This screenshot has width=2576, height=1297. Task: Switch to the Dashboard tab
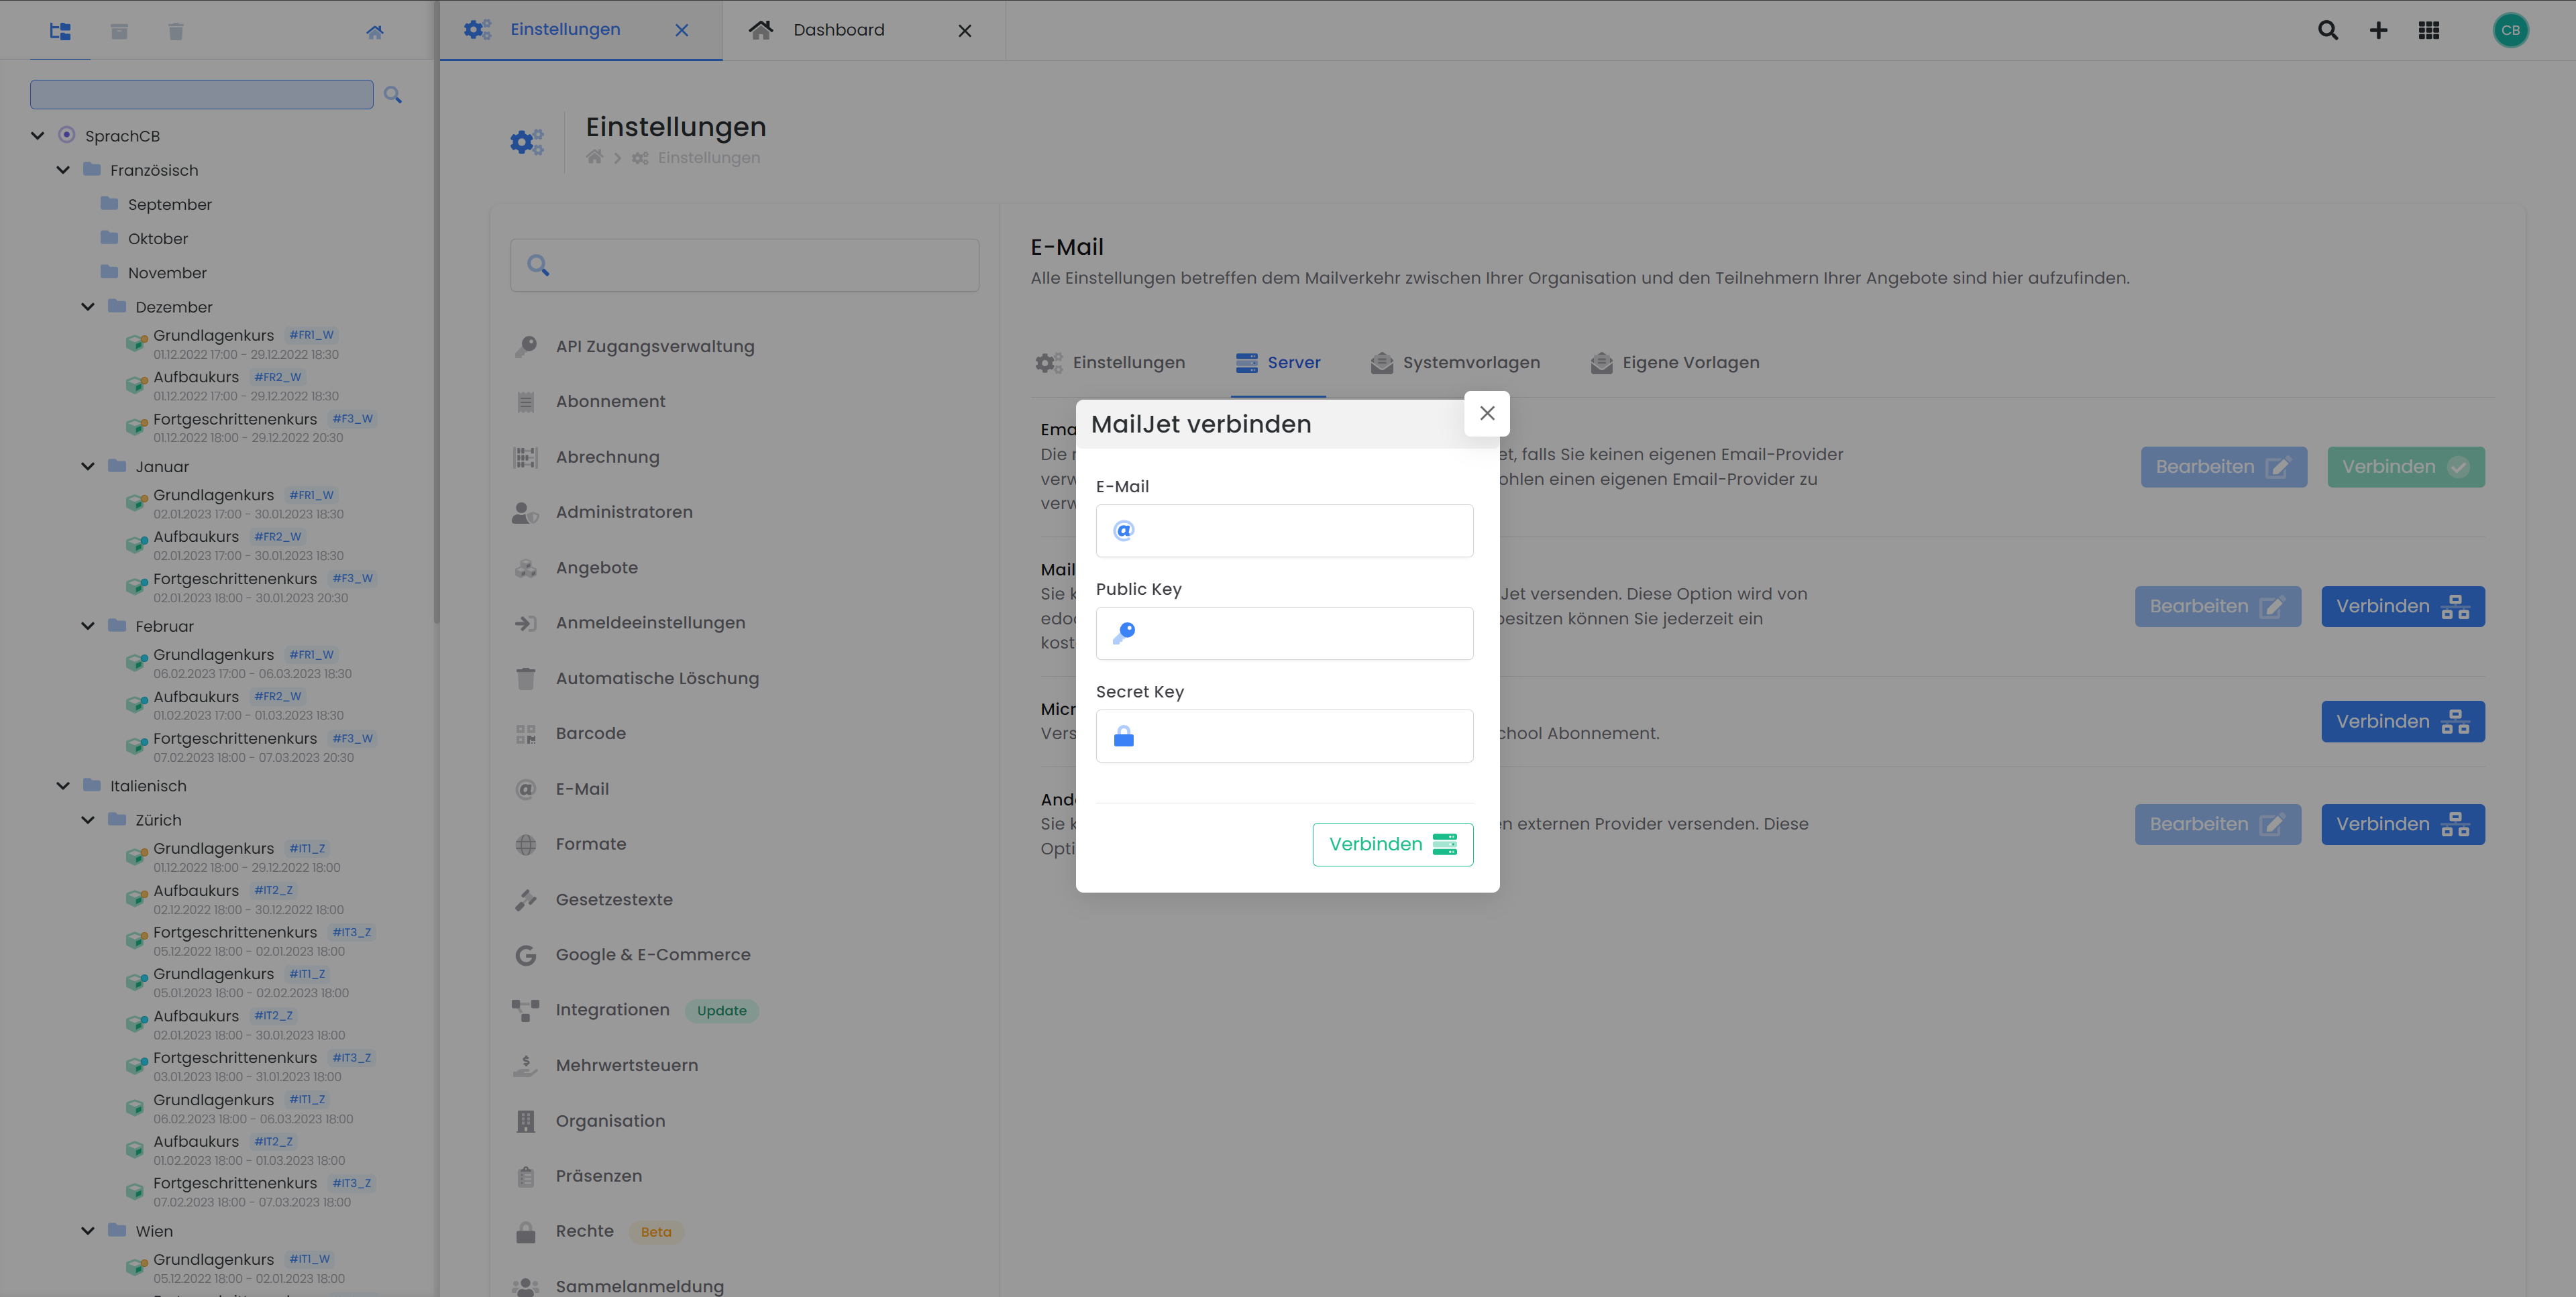838,30
